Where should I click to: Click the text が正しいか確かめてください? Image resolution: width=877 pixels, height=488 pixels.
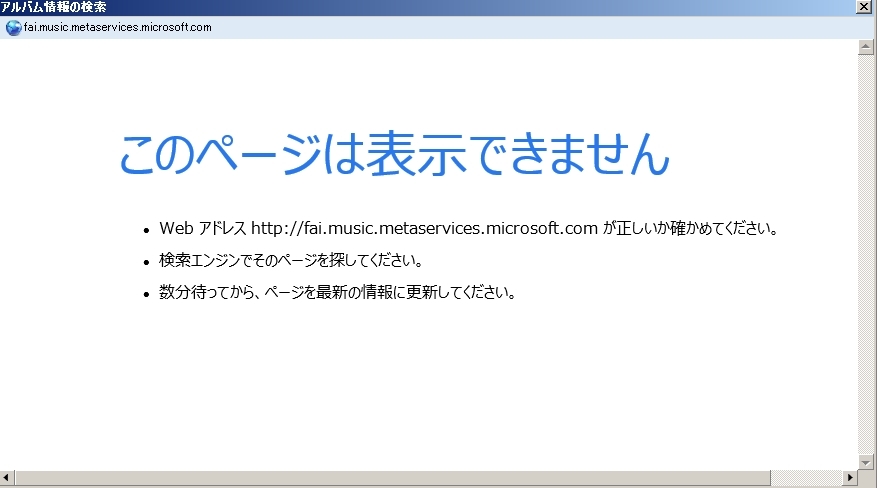[x=690, y=228]
